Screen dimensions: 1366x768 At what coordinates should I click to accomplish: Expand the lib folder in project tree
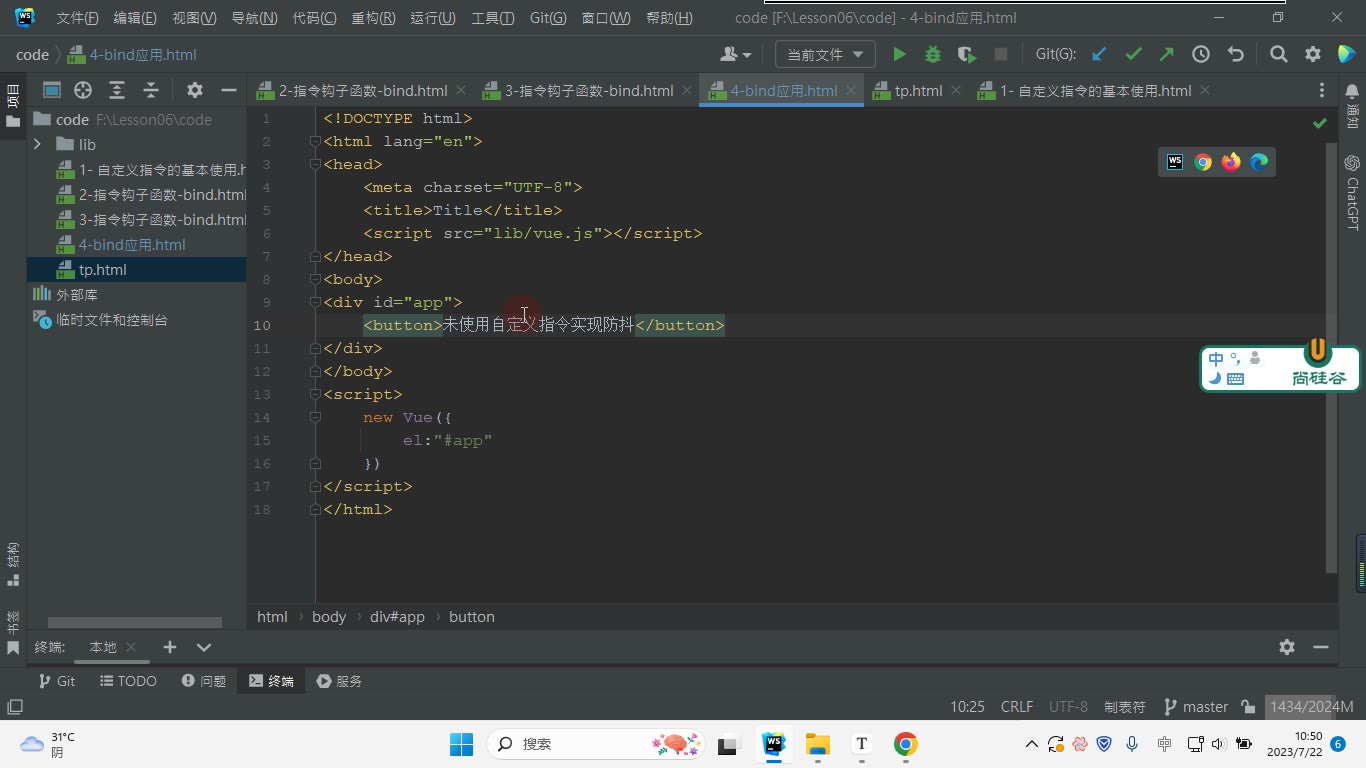tap(37, 144)
